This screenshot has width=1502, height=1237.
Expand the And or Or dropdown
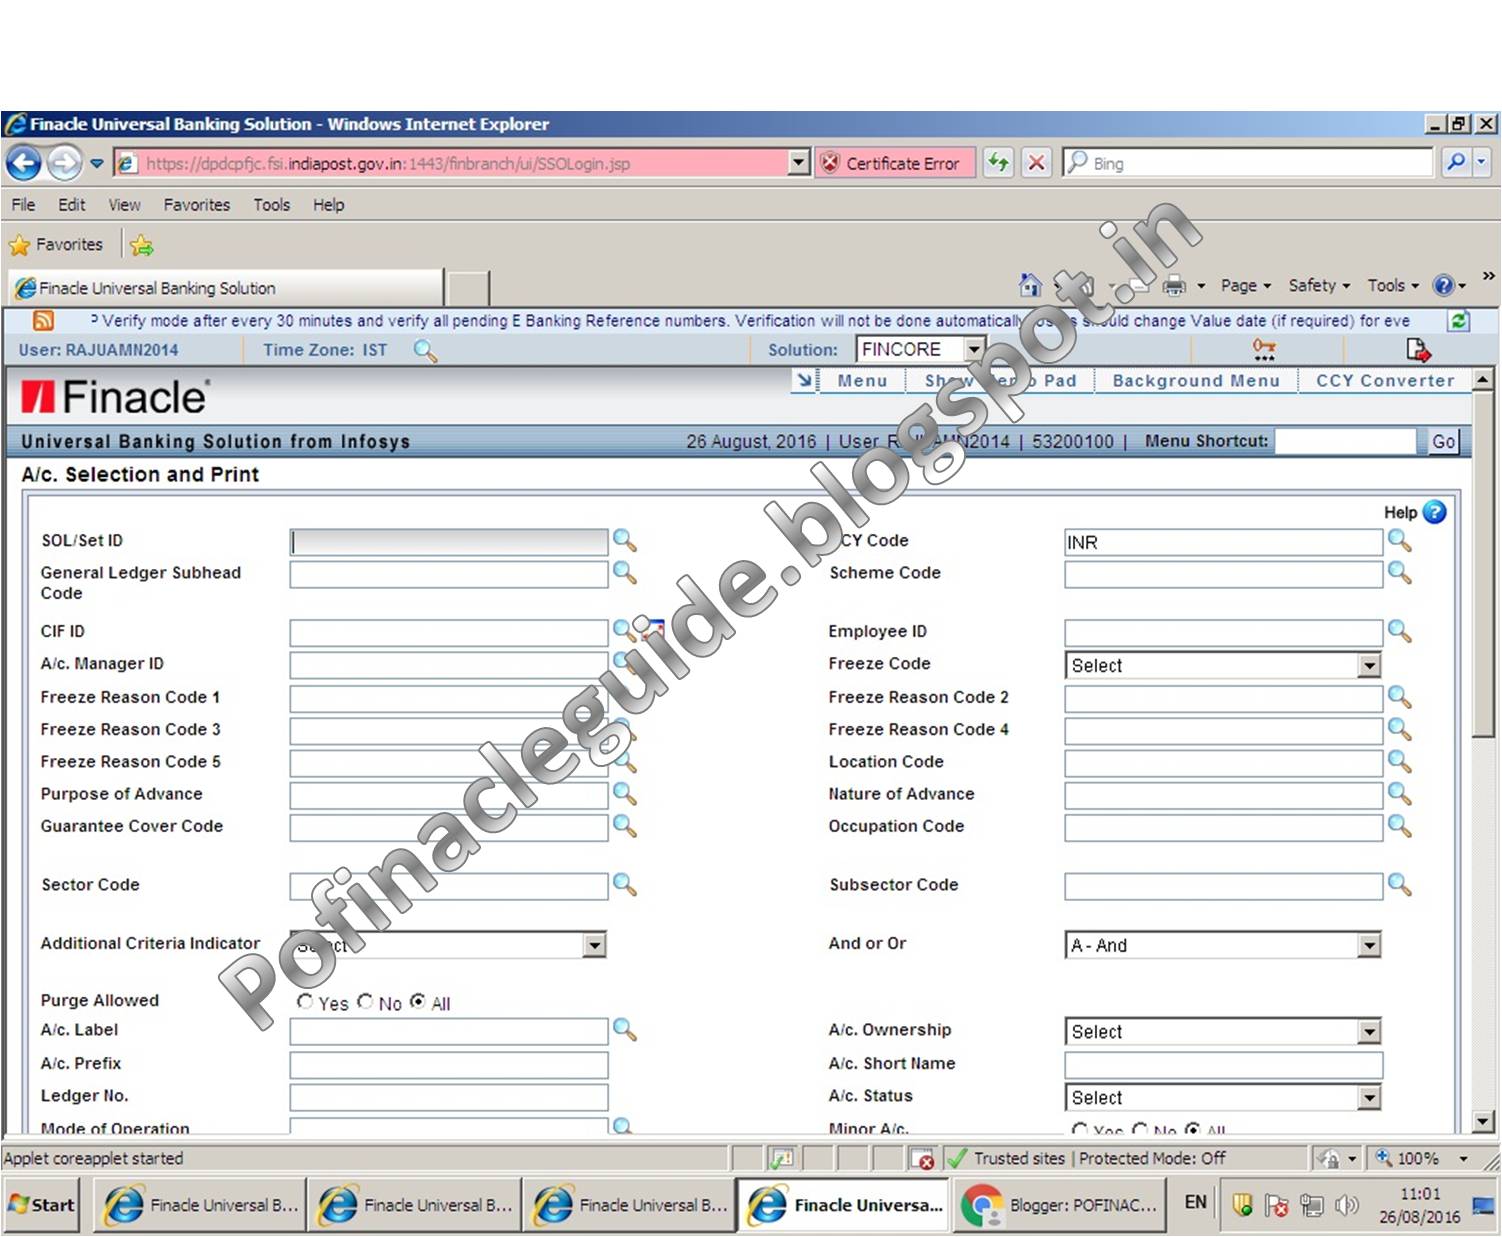click(x=1368, y=944)
